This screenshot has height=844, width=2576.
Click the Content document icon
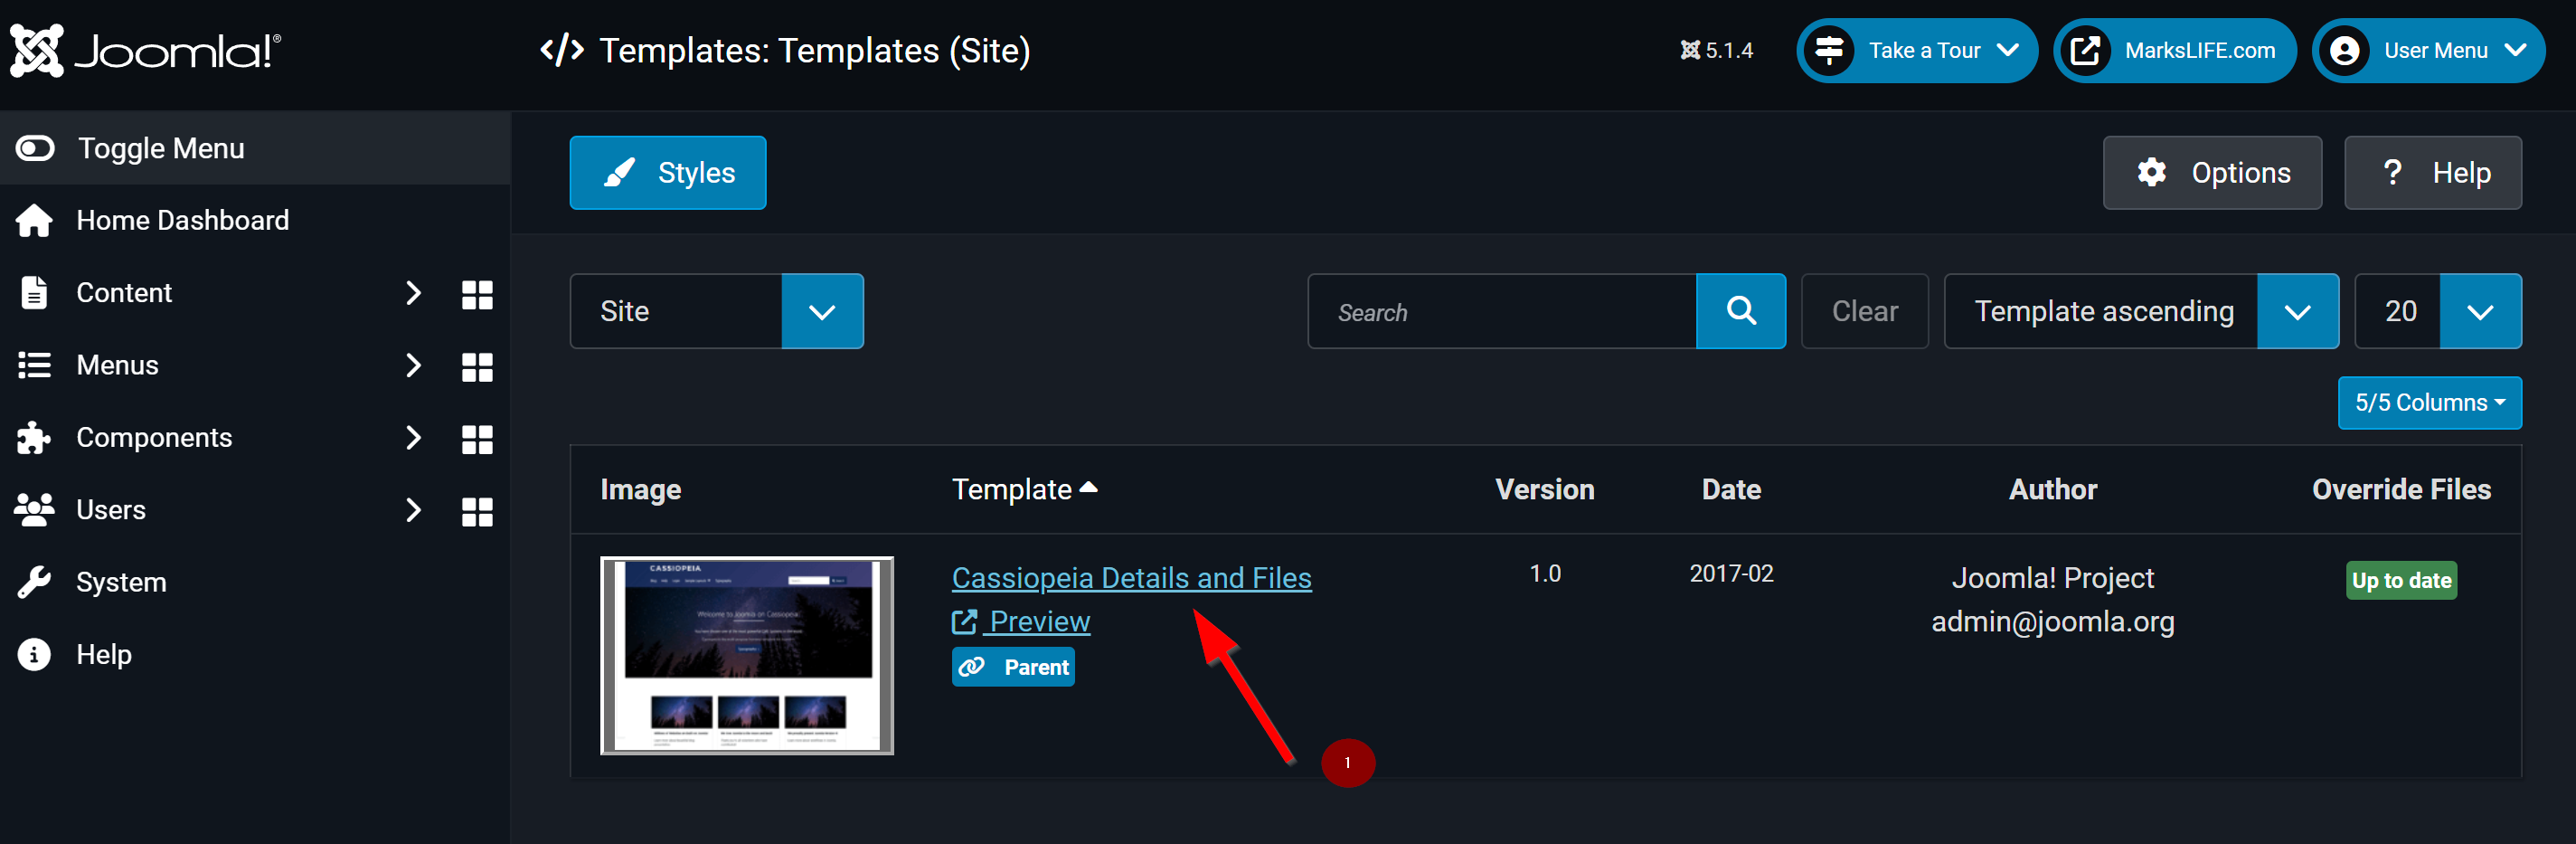click(x=34, y=292)
